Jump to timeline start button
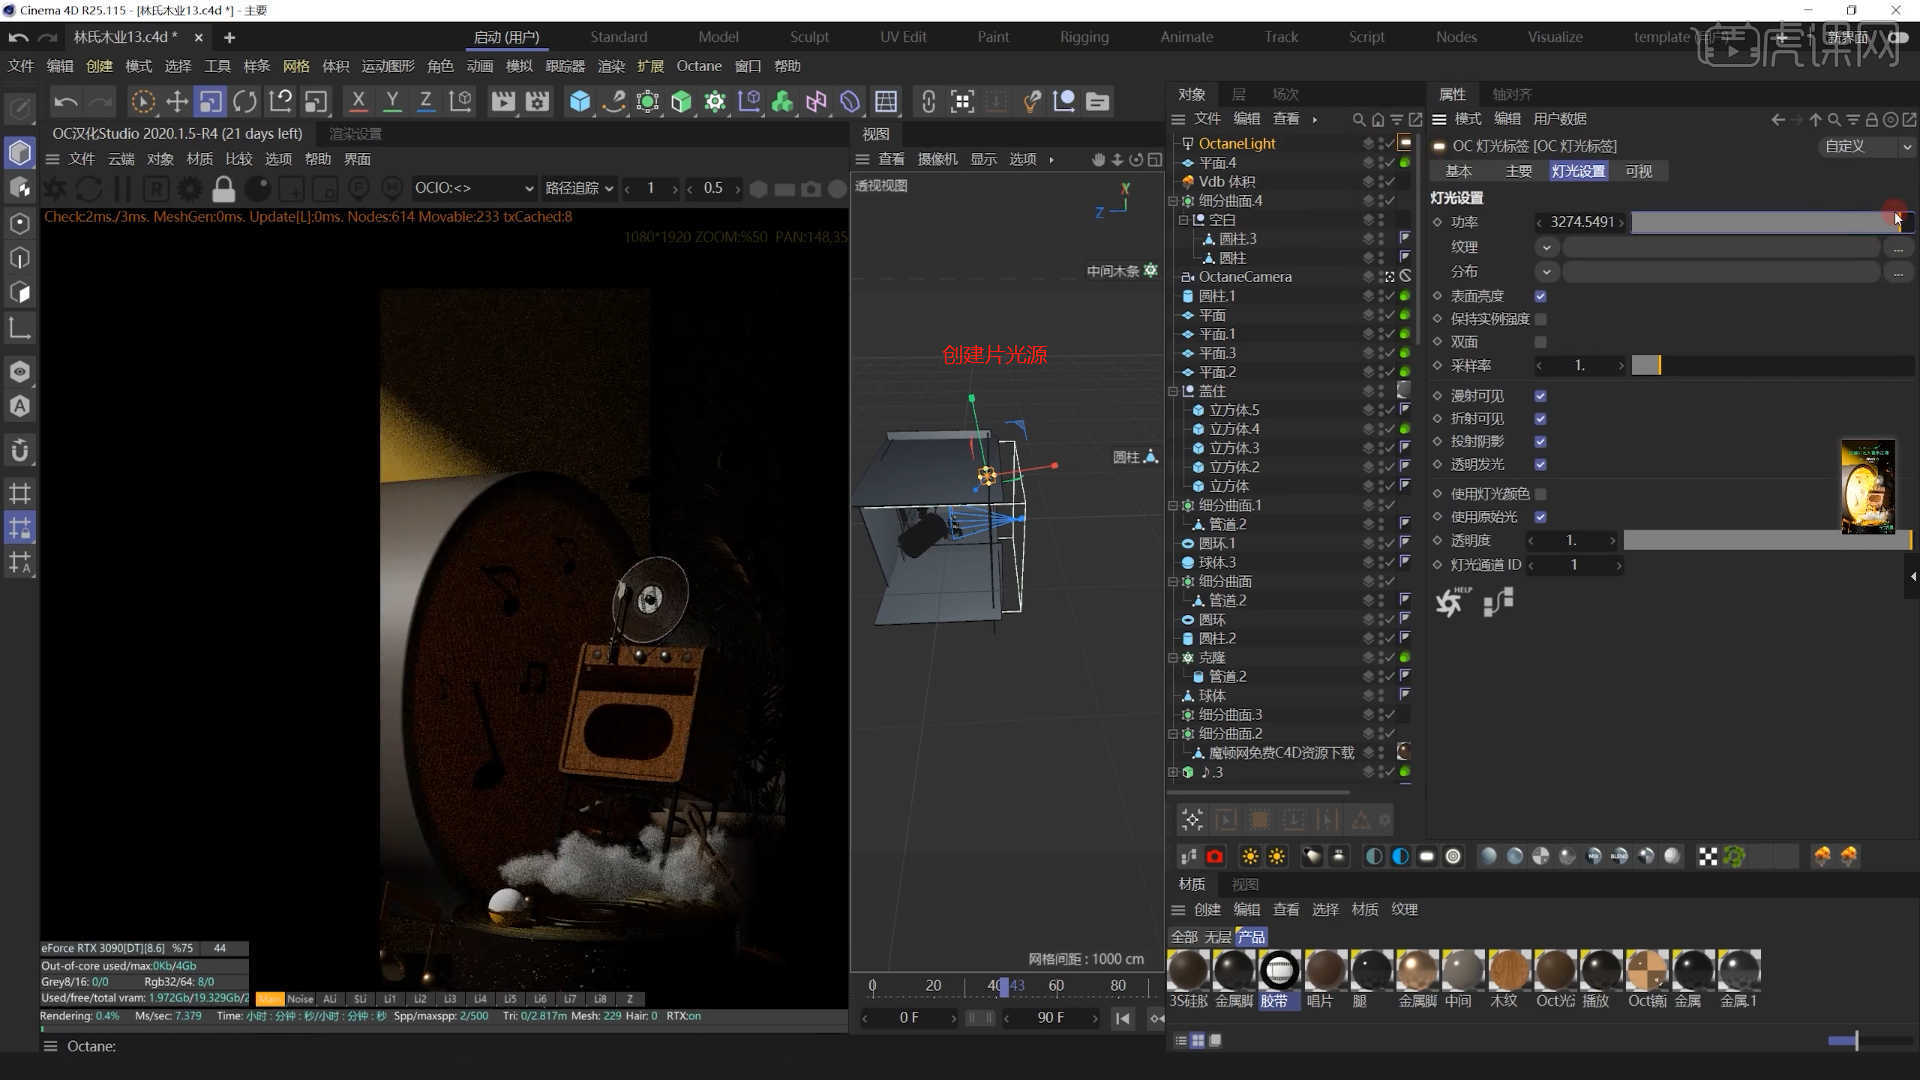This screenshot has height=1080, width=1920. pyautogui.click(x=1123, y=1018)
